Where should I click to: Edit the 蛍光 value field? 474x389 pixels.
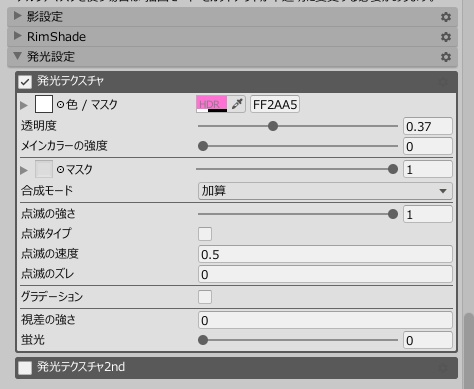click(x=428, y=340)
